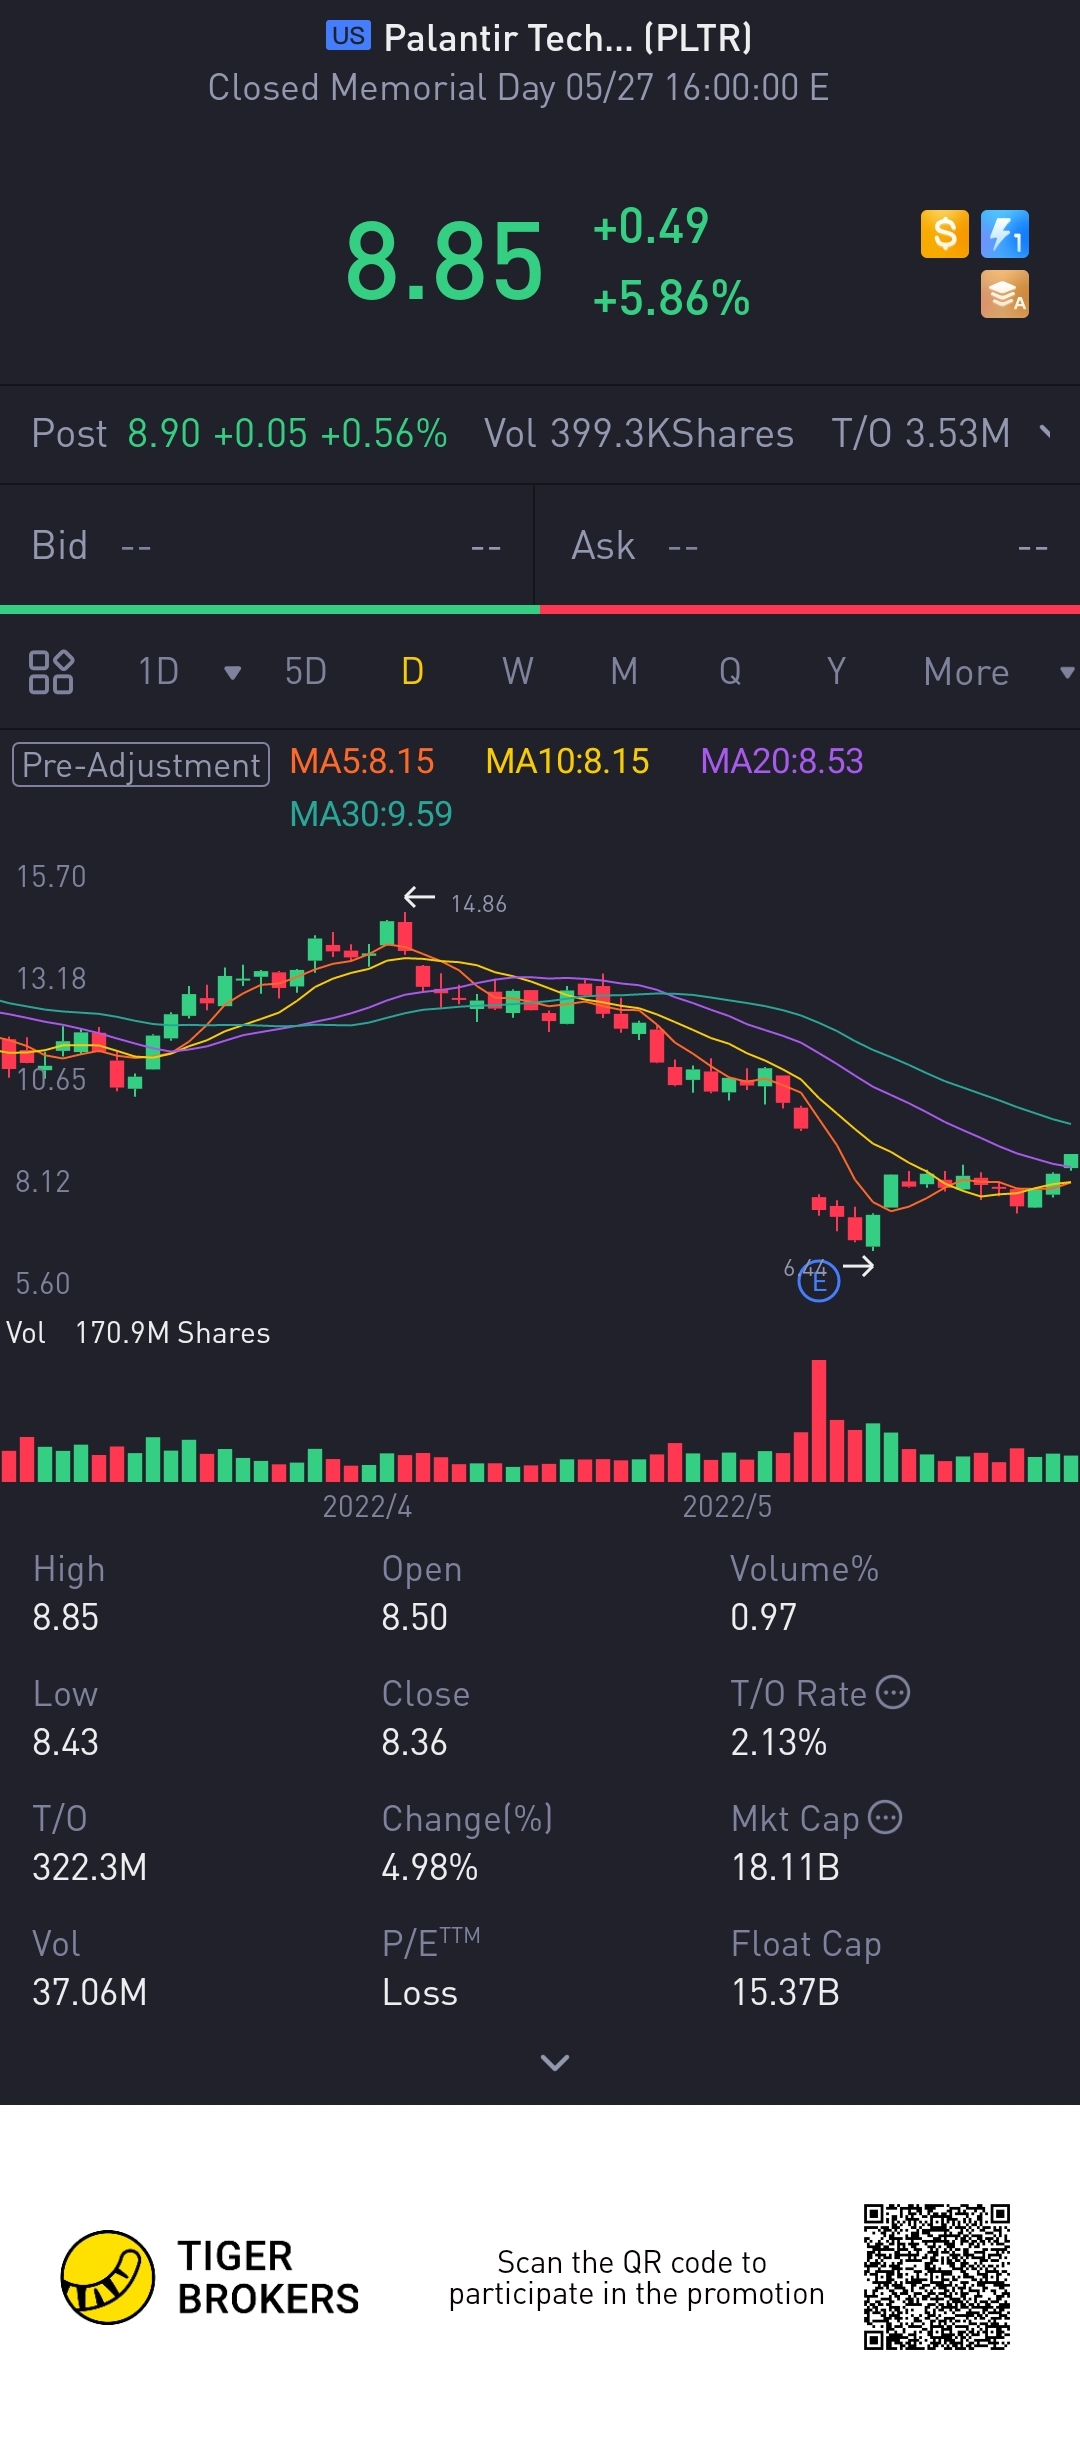Viewport: 1080px width, 2450px height.
Task: Tap the tallest red volume bar
Action: click(x=819, y=1420)
